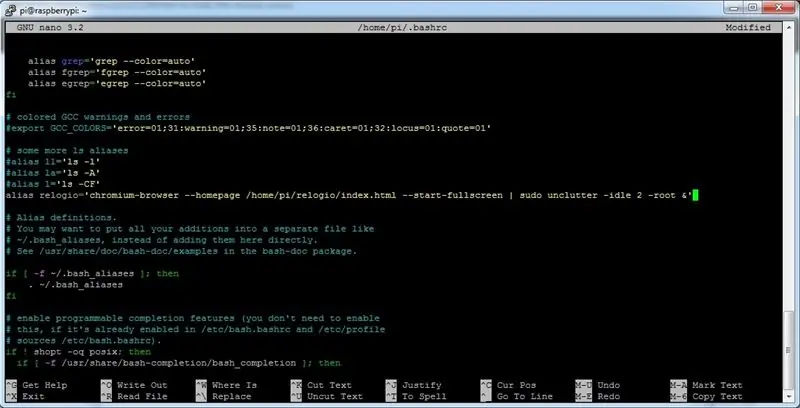
Task: Click the M-E Redo shortcut
Action: coord(597,396)
